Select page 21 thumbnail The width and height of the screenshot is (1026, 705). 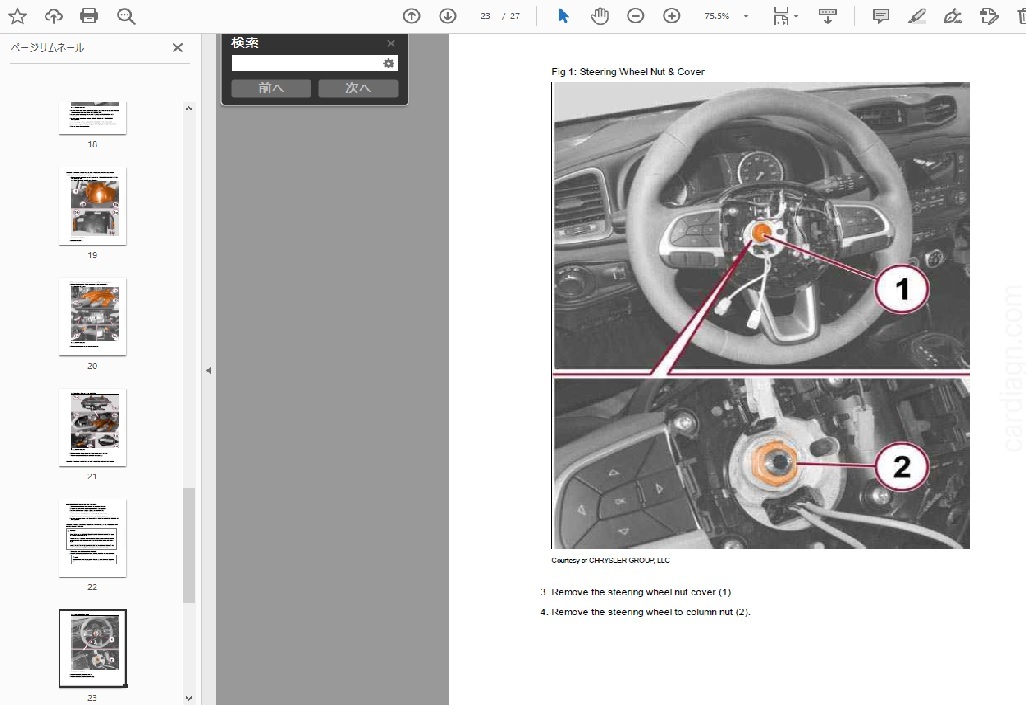coord(92,427)
